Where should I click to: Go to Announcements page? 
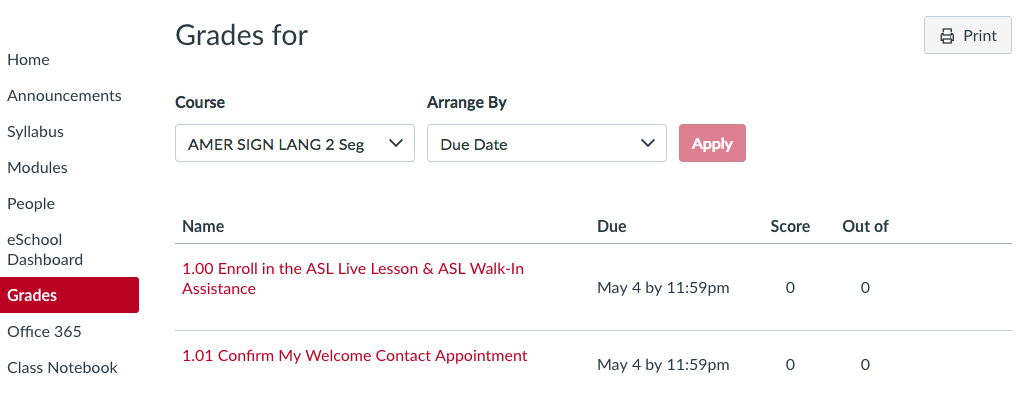[64, 96]
